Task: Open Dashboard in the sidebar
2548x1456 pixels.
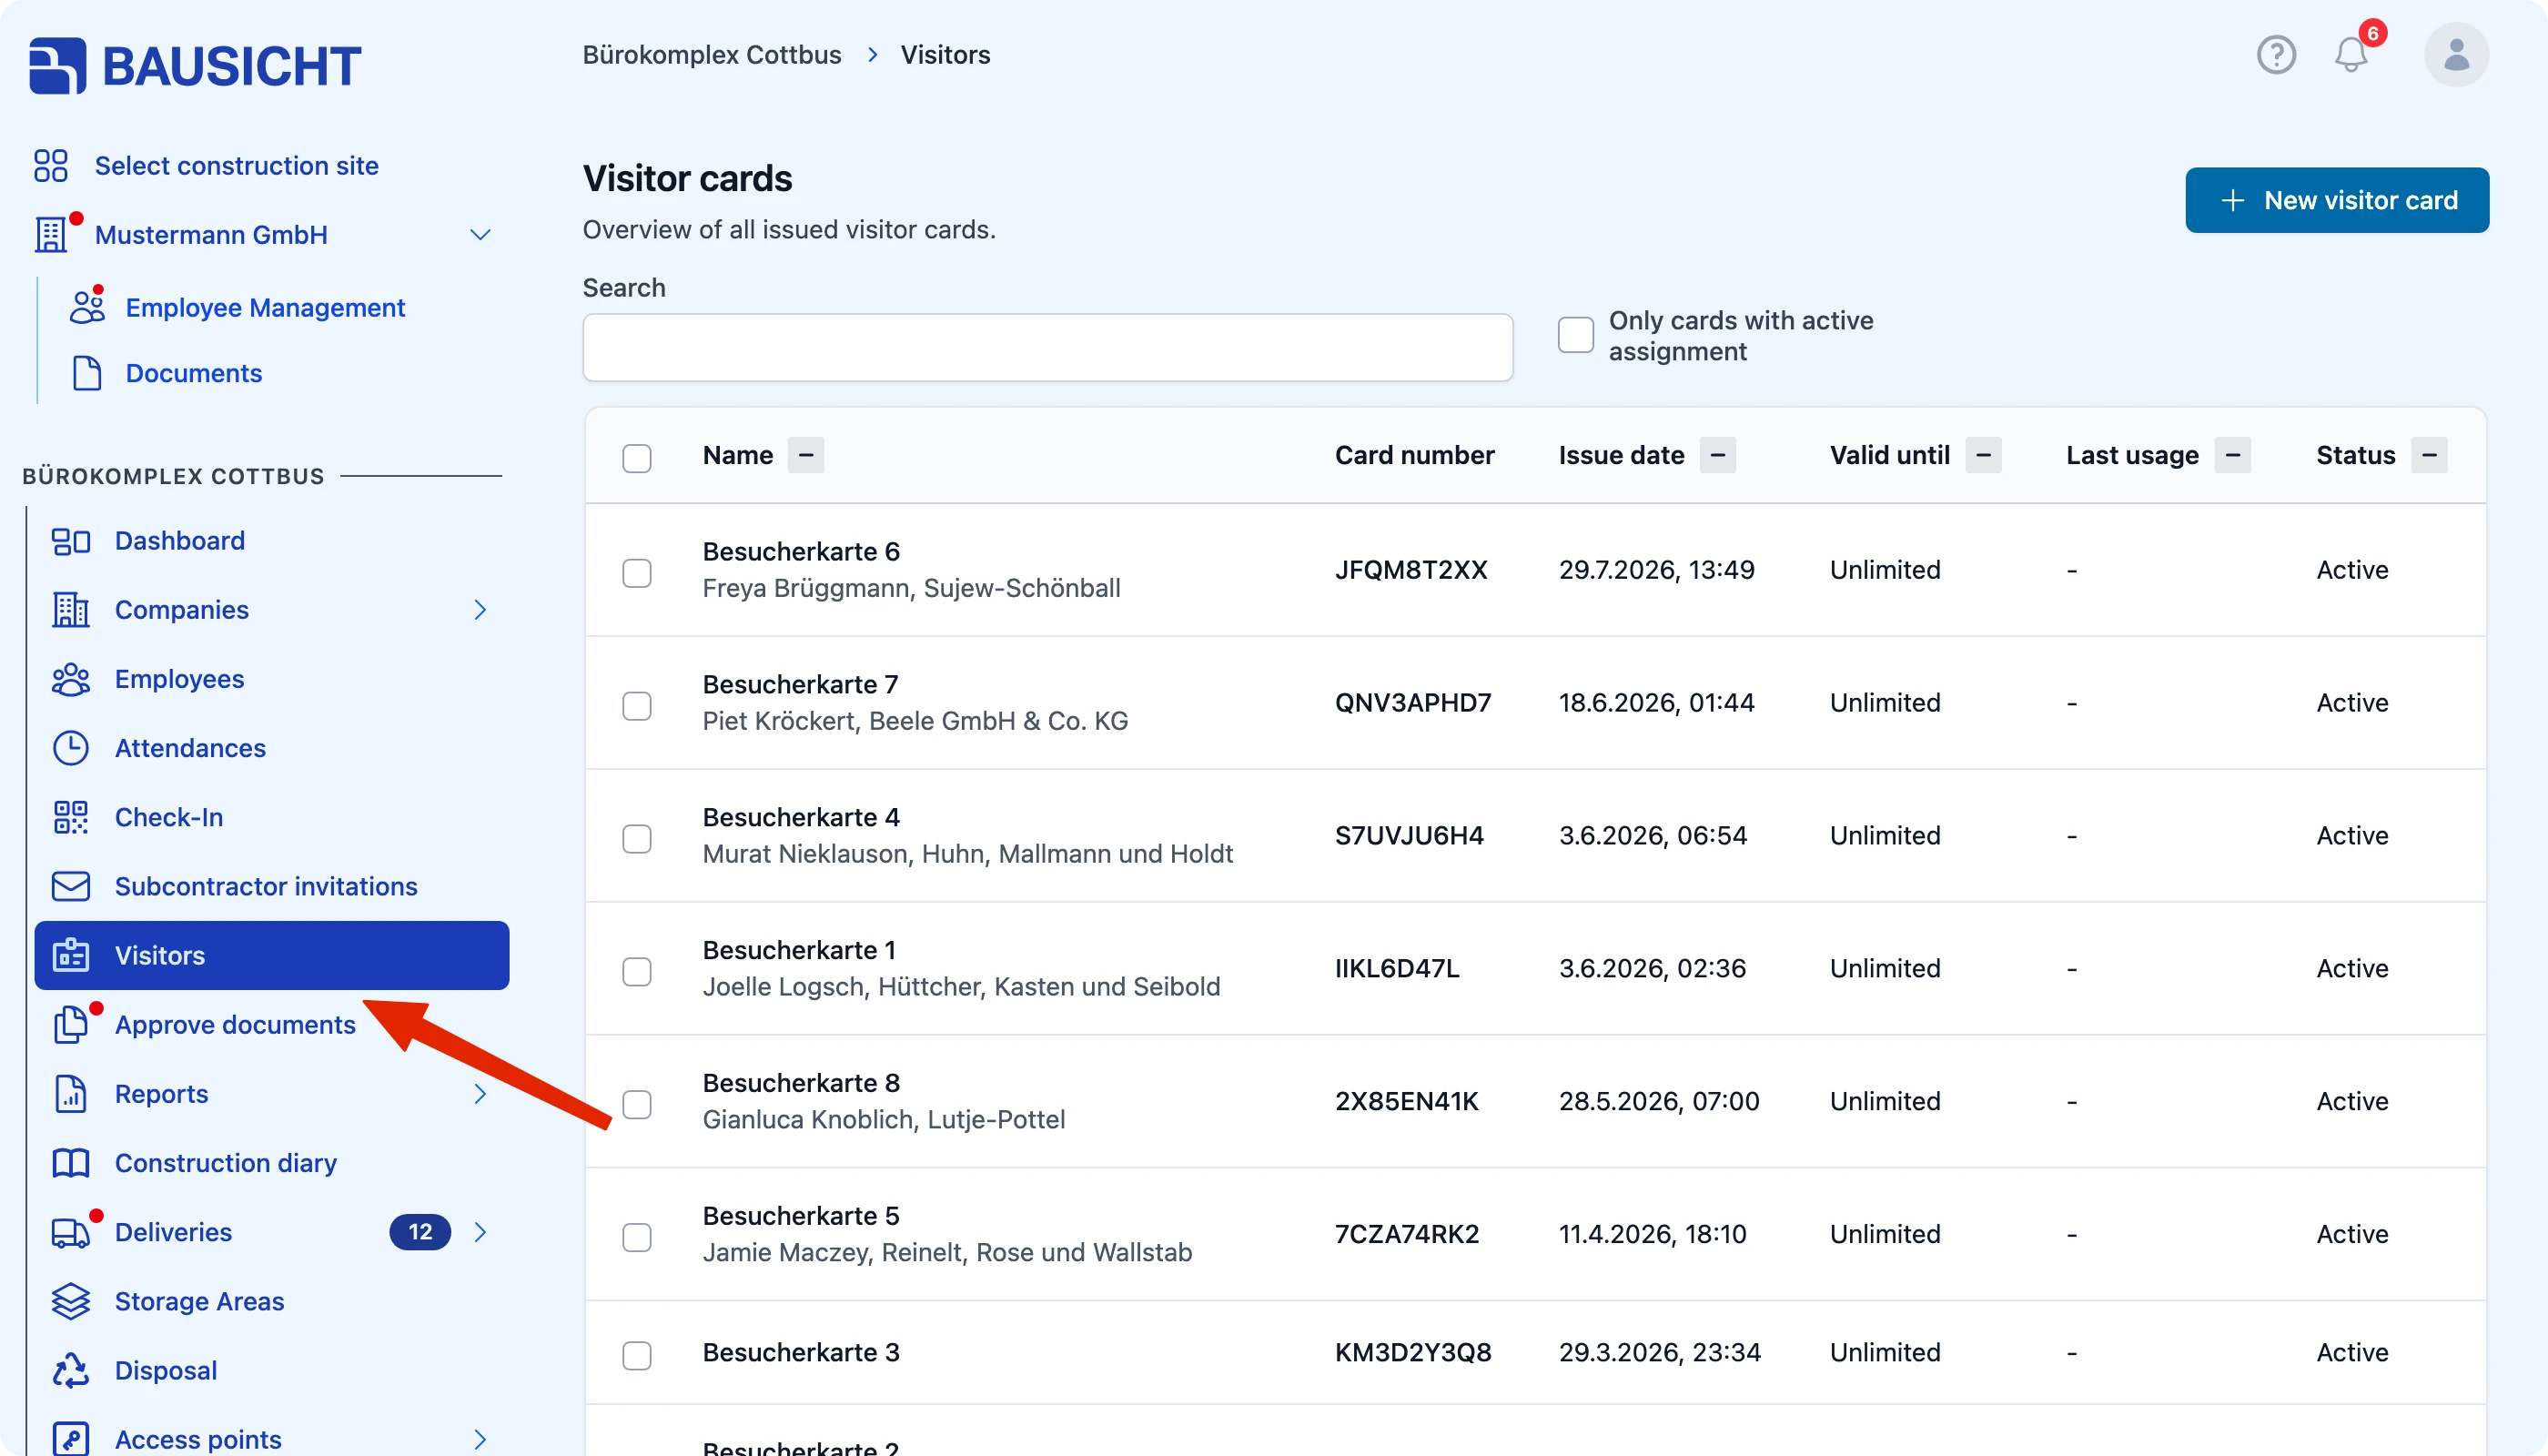Action: click(x=271, y=541)
